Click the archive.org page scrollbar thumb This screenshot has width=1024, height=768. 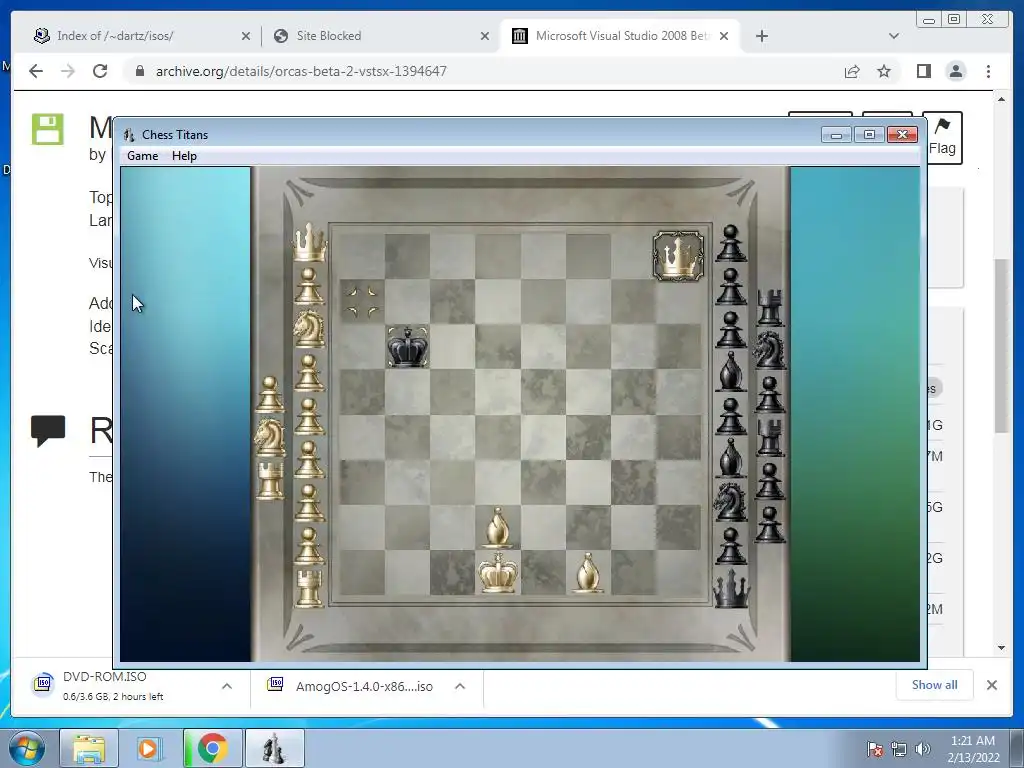[x=1002, y=346]
